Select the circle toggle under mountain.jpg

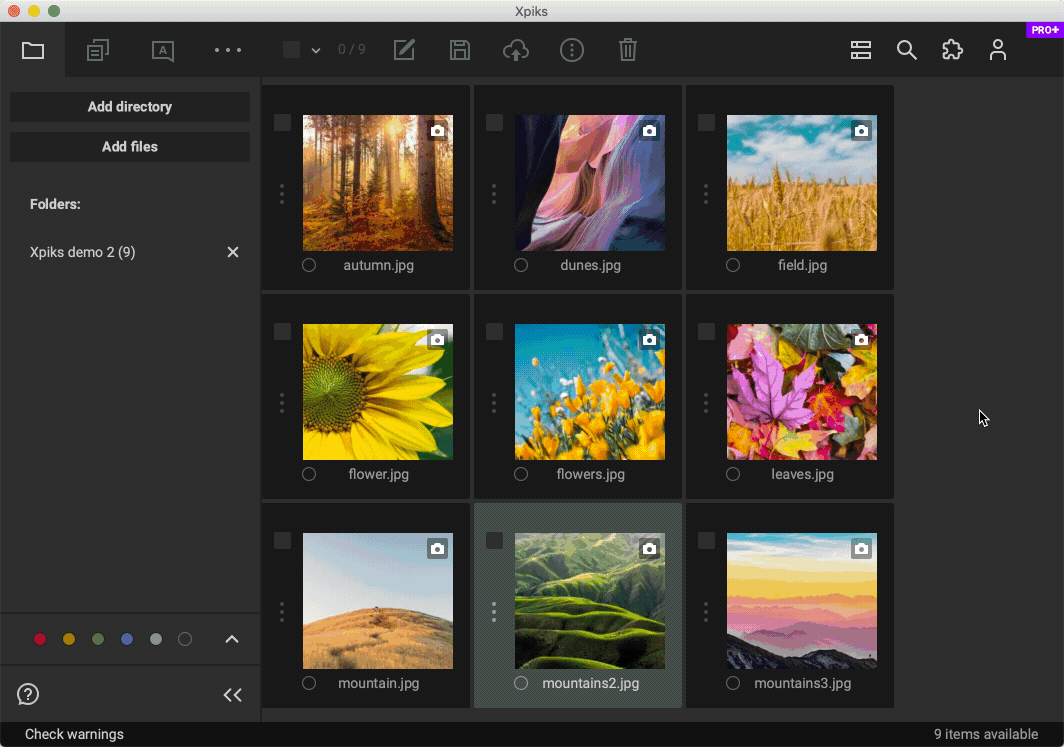click(x=309, y=683)
